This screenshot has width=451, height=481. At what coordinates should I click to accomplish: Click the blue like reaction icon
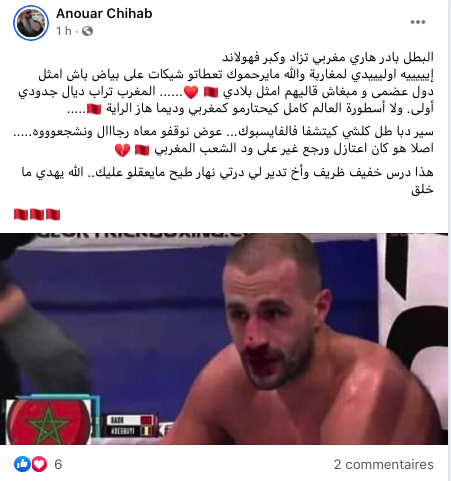click(x=22, y=464)
